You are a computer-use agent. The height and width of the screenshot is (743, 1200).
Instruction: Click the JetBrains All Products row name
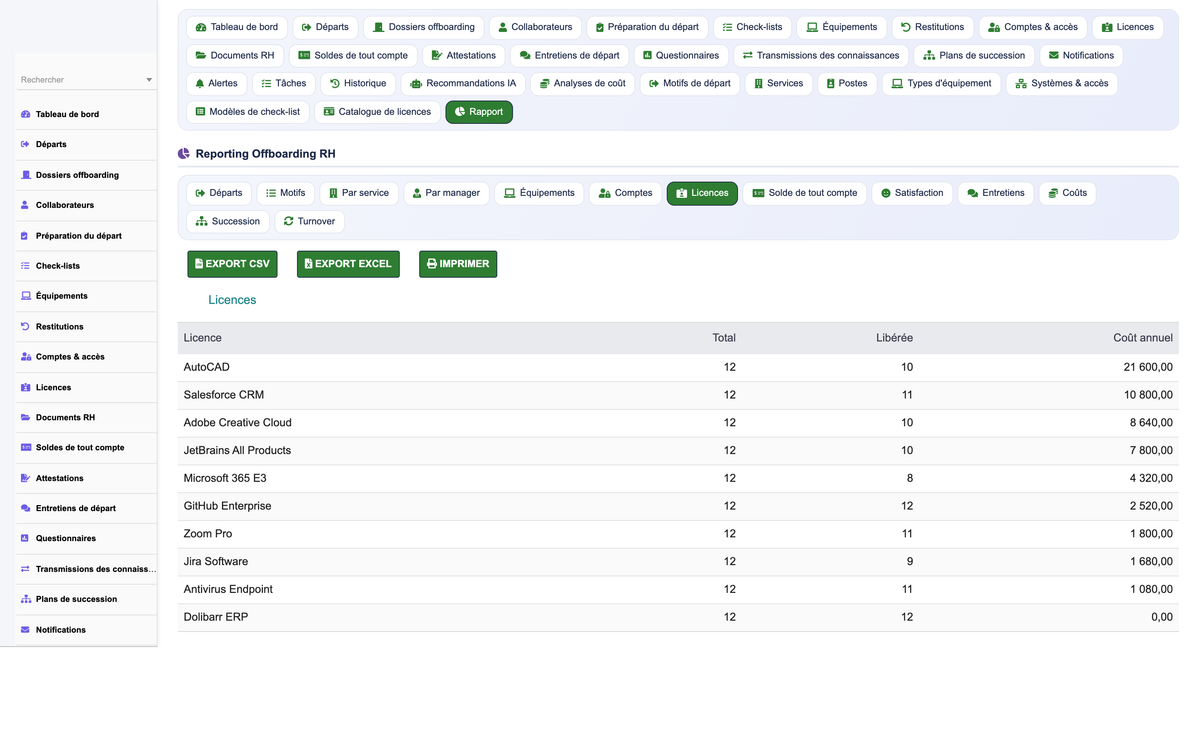click(237, 451)
